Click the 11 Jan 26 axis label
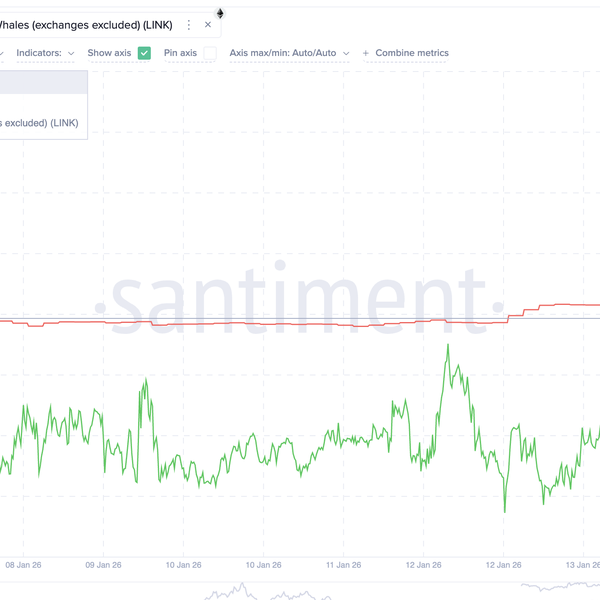The image size is (600, 600). point(344,565)
